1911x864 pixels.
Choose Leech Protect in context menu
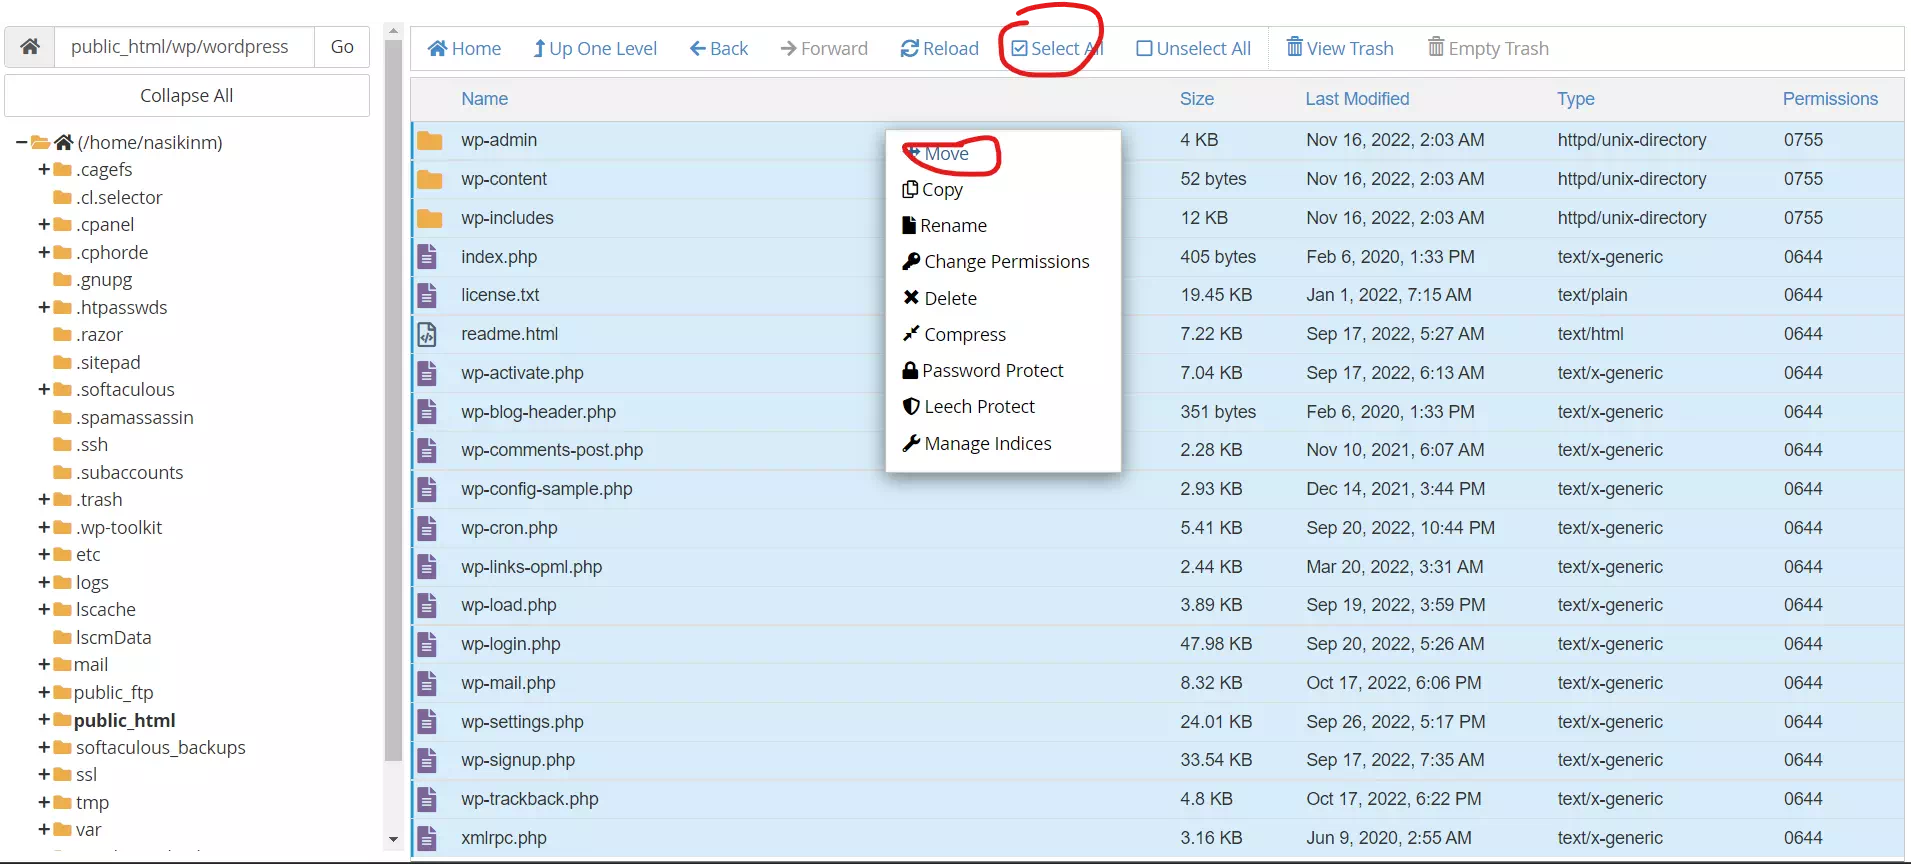[x=969, y=407]
